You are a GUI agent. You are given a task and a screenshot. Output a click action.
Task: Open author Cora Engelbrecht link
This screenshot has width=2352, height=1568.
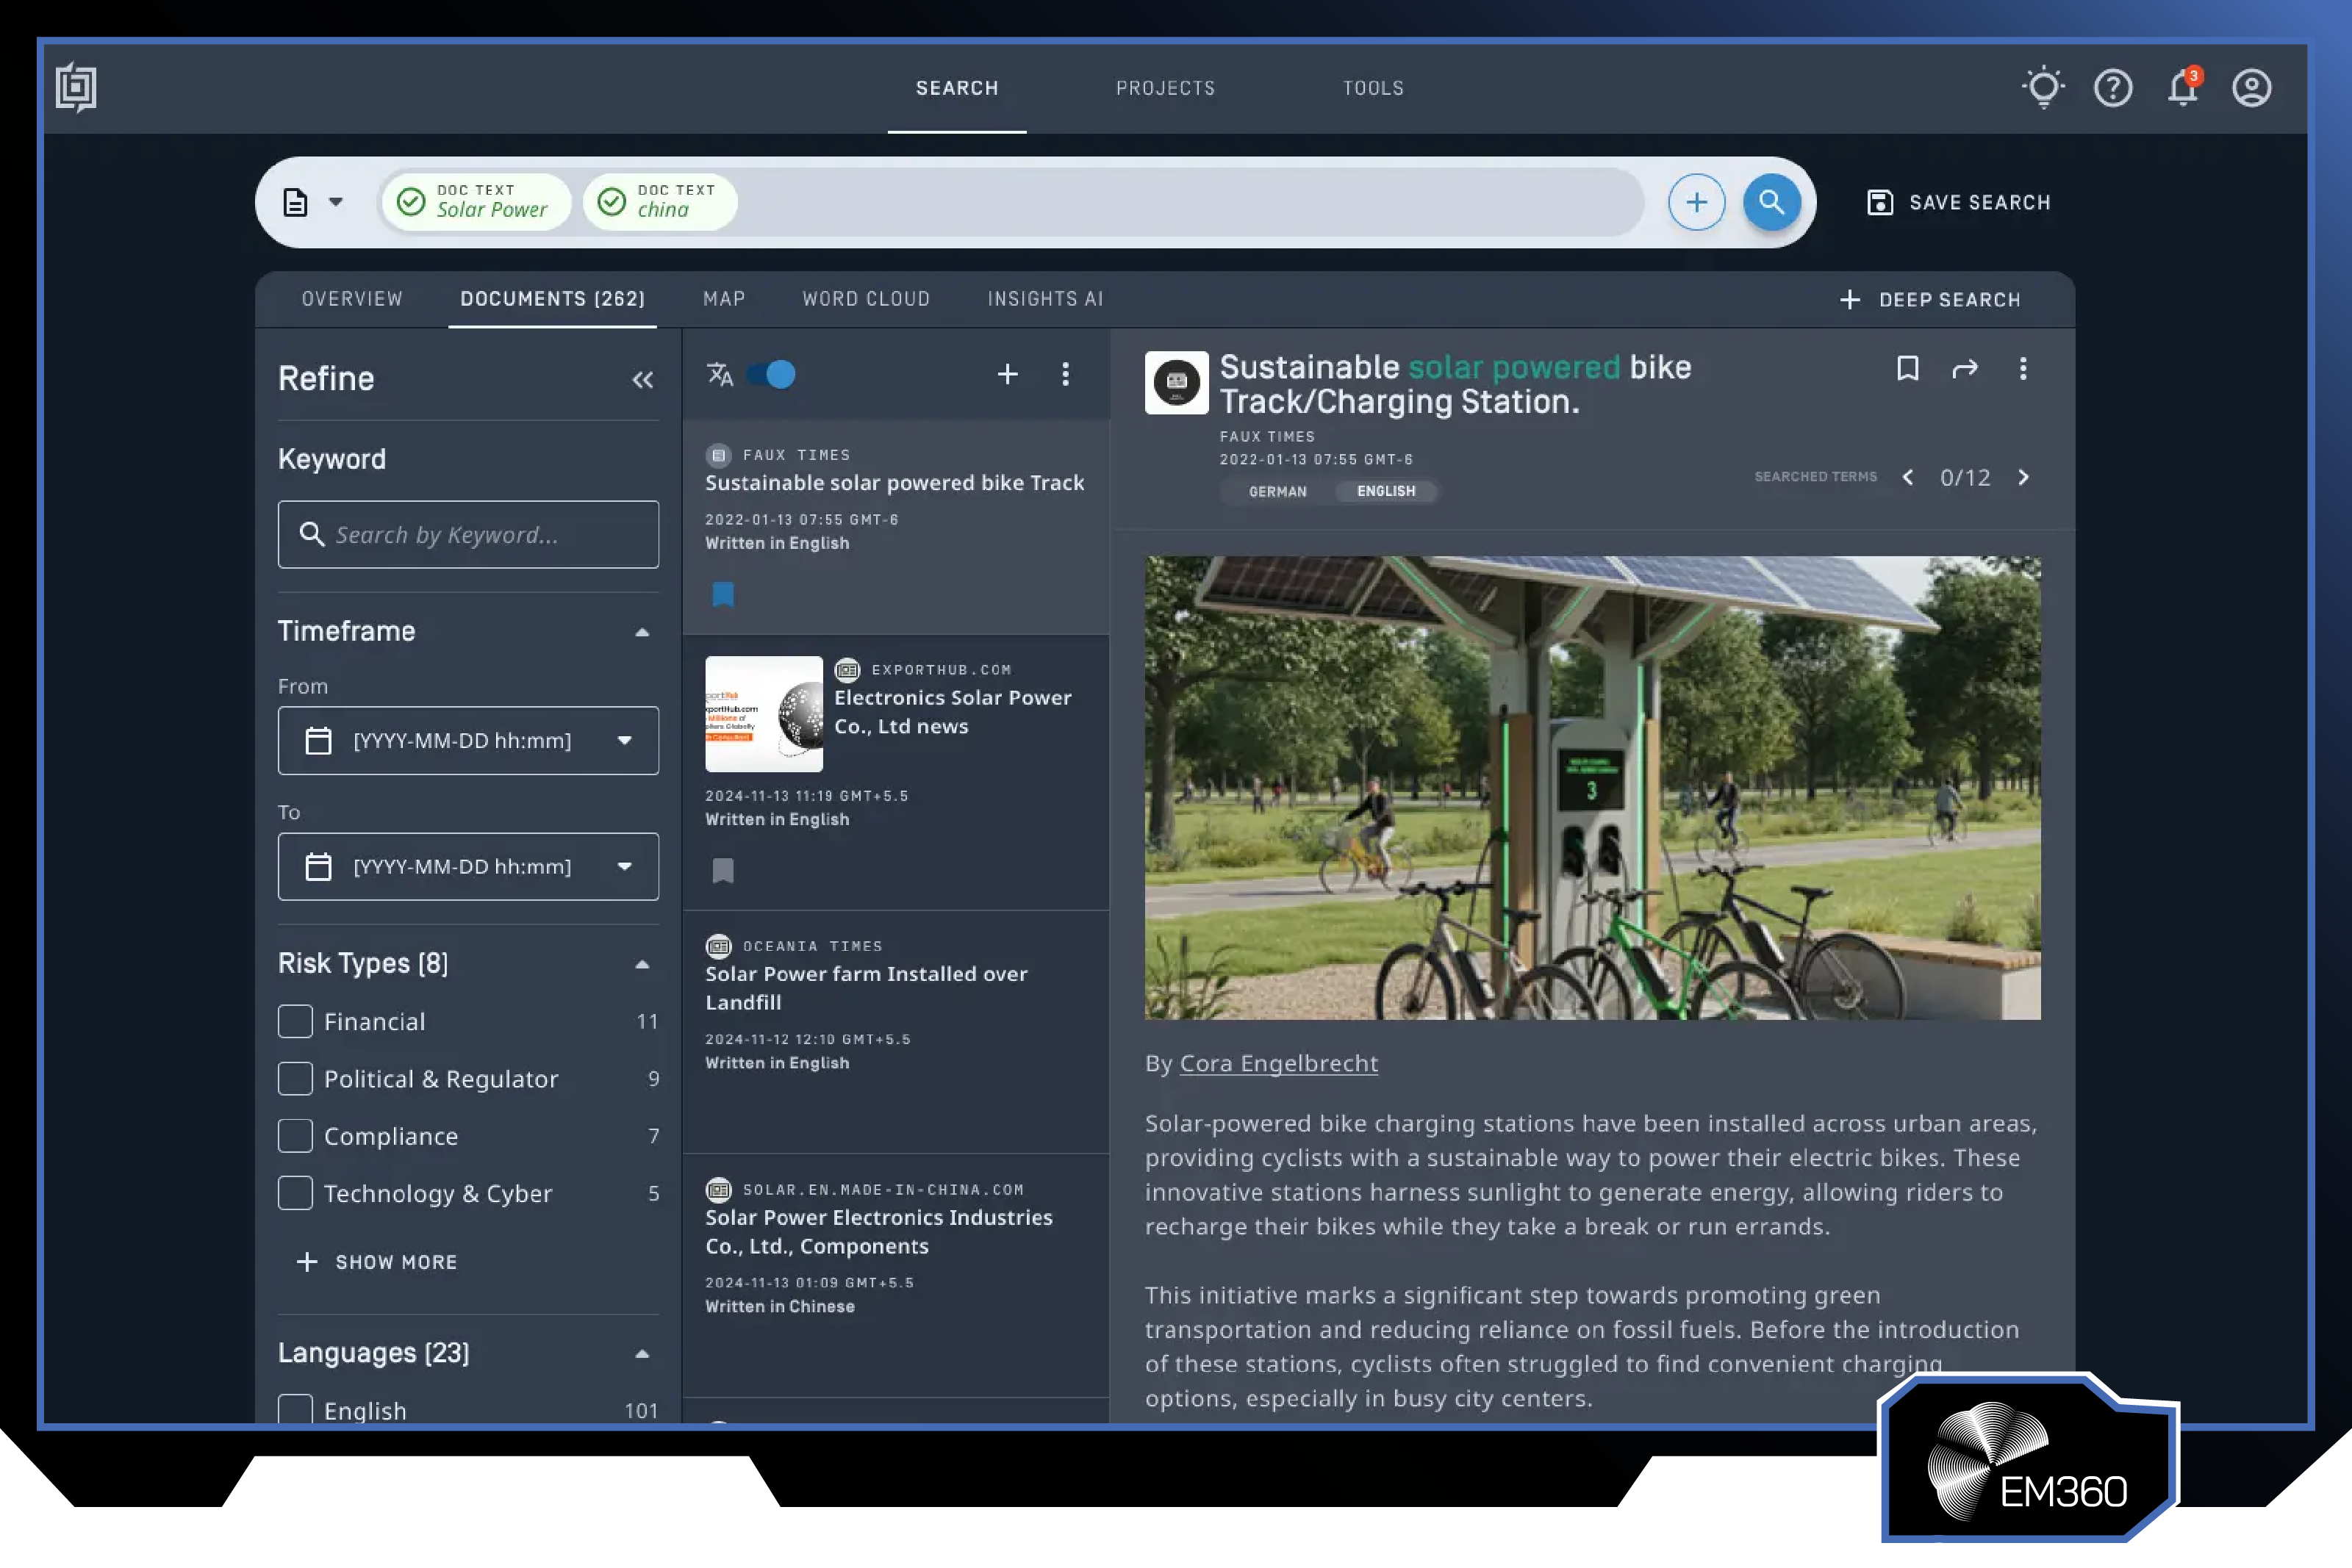coord(1278,1063)
